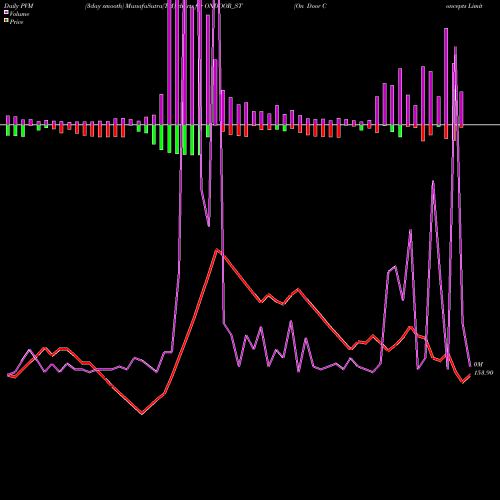Click the Volume legend color swatch

(x=6, y=13)
